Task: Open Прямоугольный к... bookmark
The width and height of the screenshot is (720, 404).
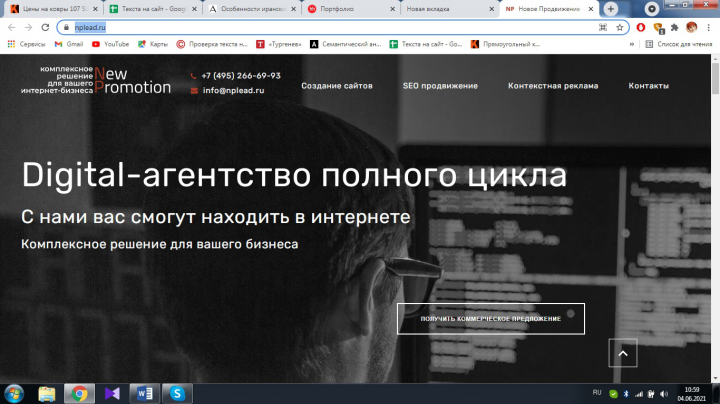Action: pos(506,44)
